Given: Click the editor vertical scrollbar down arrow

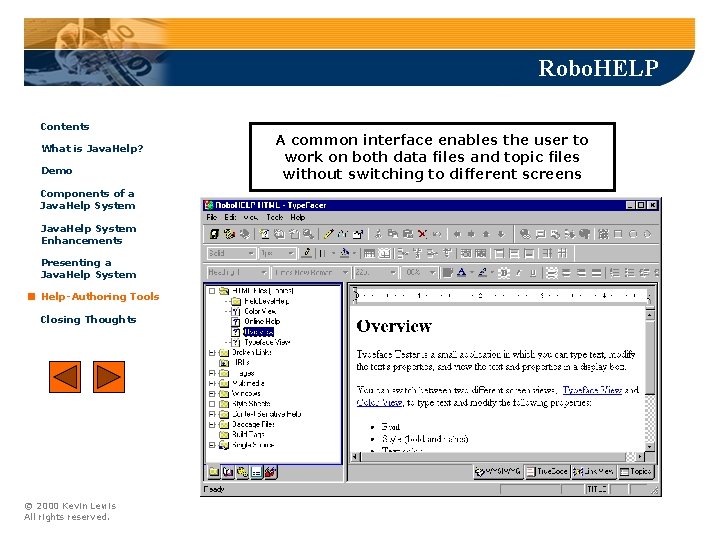Looking at the screenshot, I should tap(650, 446).
